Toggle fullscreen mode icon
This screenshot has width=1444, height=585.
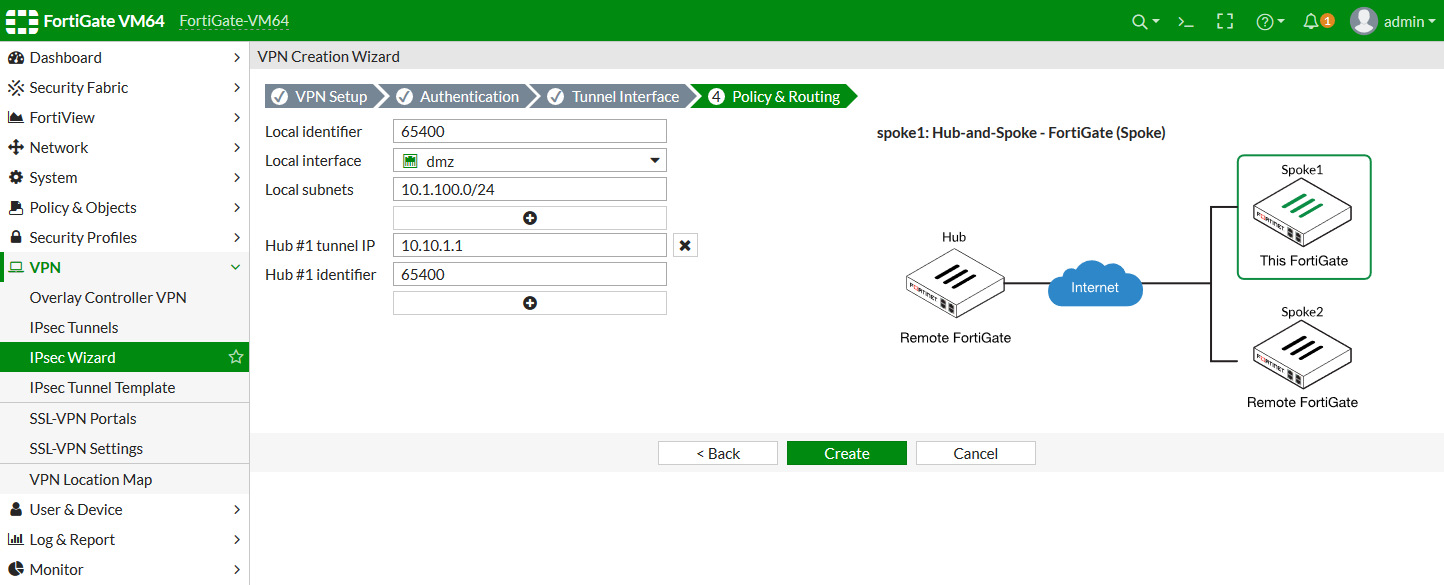pos(1225,21)
